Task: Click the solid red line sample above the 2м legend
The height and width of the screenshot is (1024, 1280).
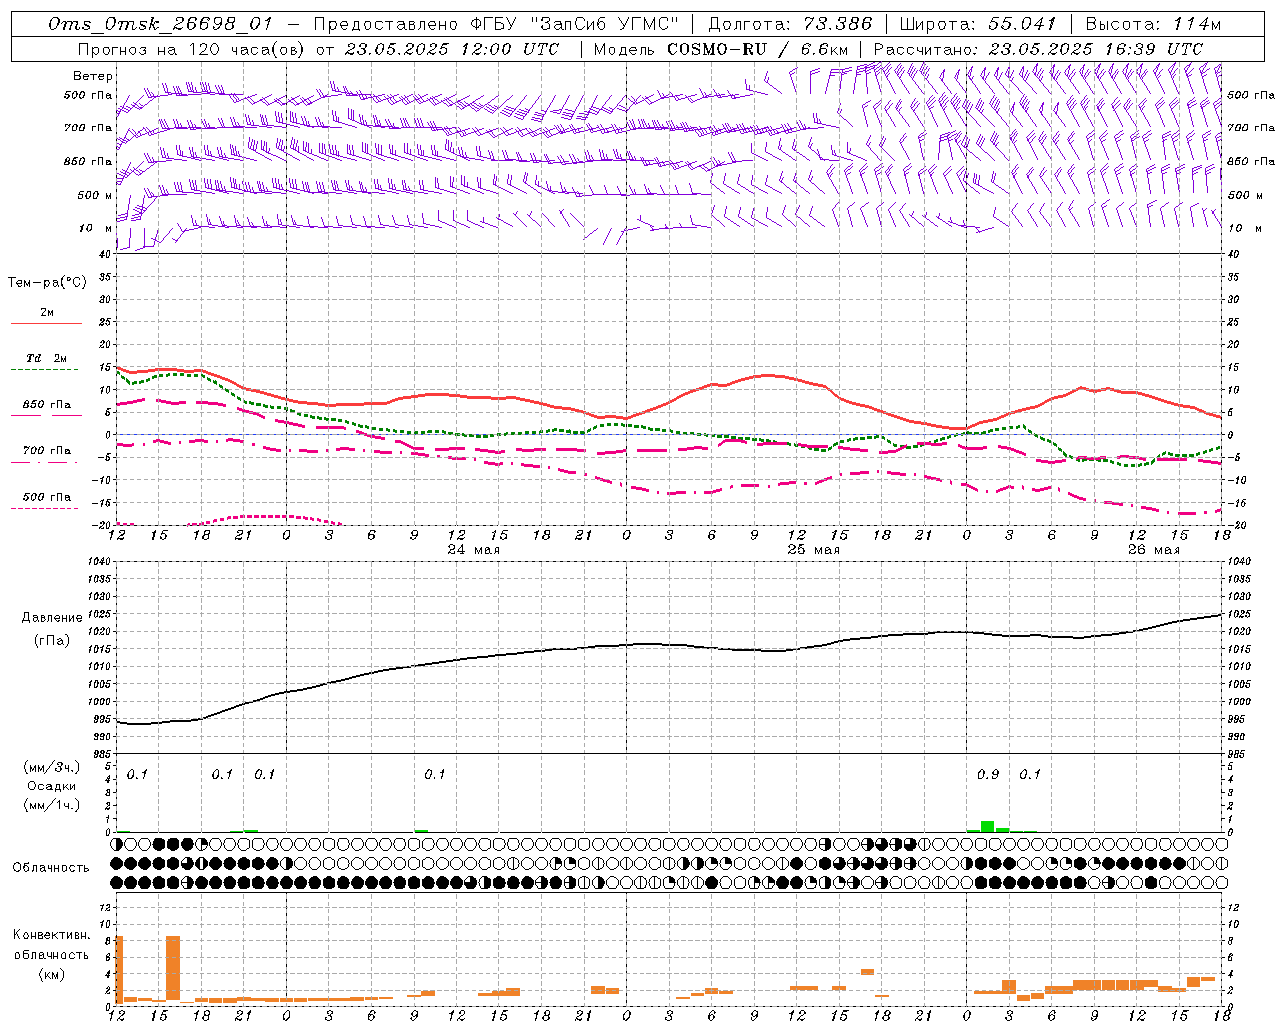Action: pos(46,324)
